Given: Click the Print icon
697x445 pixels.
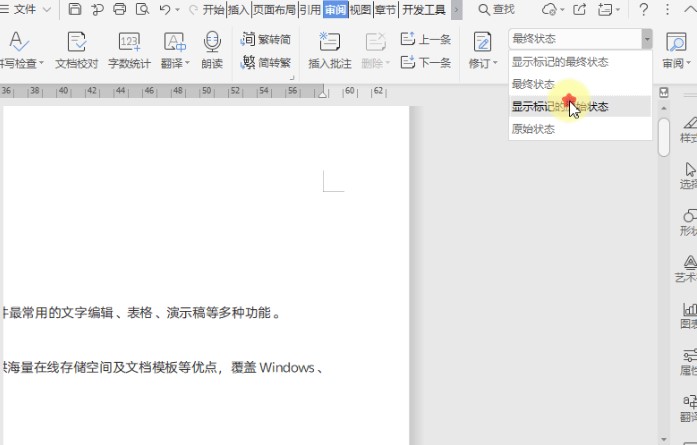Looking at the screenshot, I should click(120, 9).
